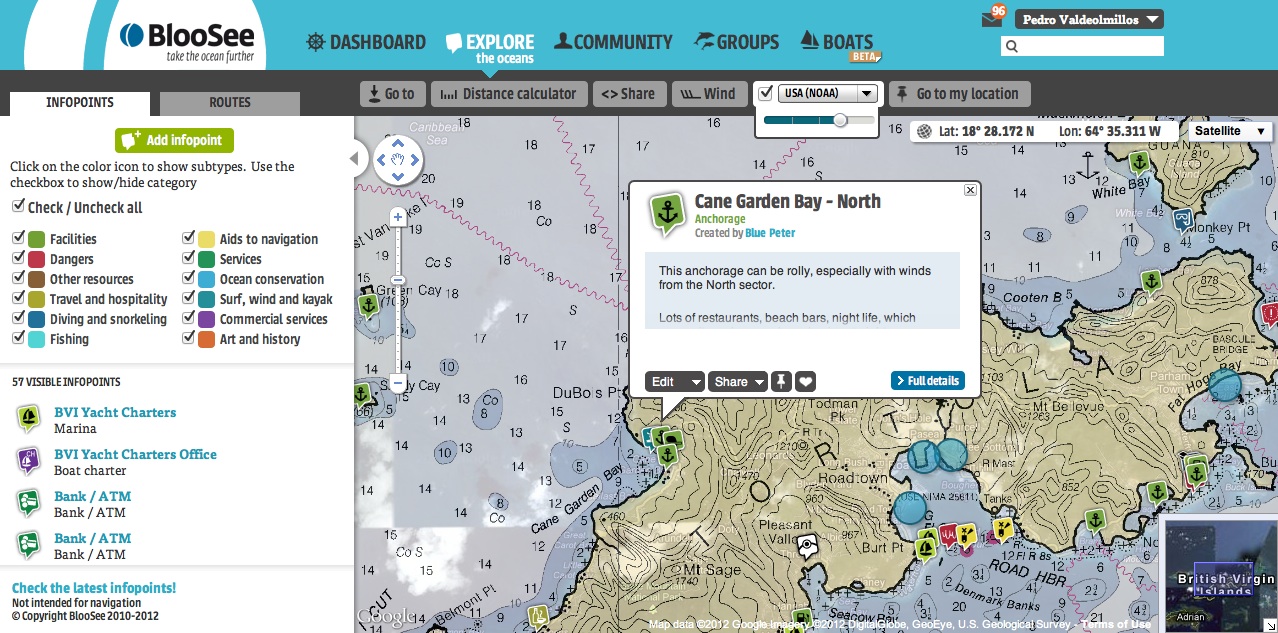Select the restaurant marker near Belmont Pt
Screen dimensions: 1278x633
[x=540, y=617]
